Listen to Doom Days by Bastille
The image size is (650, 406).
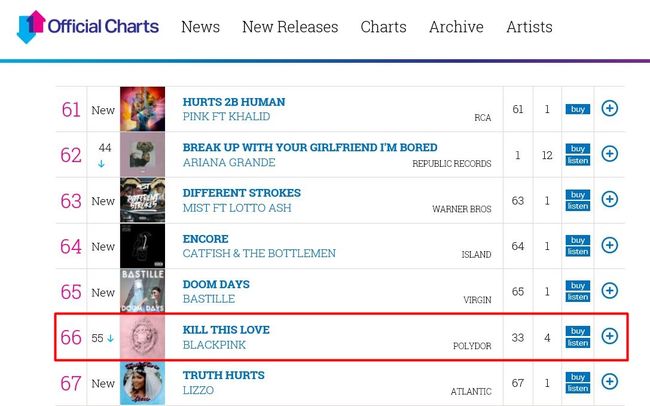tap(577, 297)
